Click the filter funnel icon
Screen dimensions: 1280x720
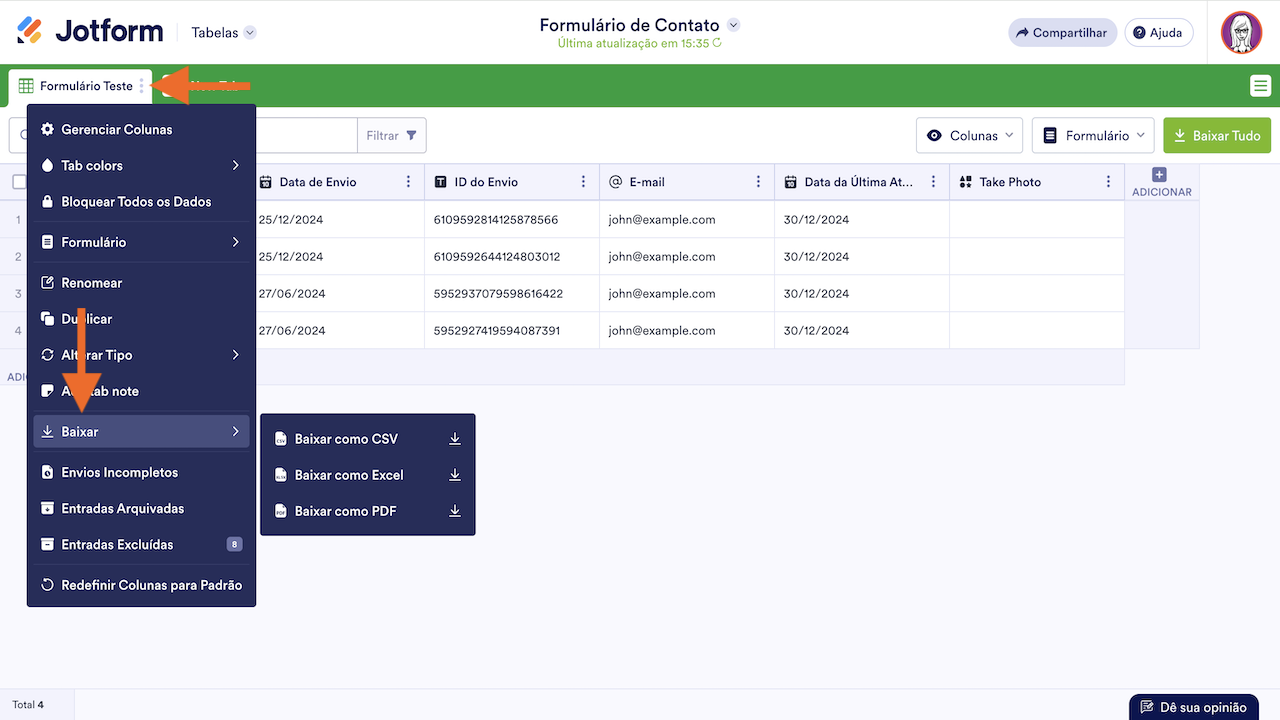click(411, 135)
